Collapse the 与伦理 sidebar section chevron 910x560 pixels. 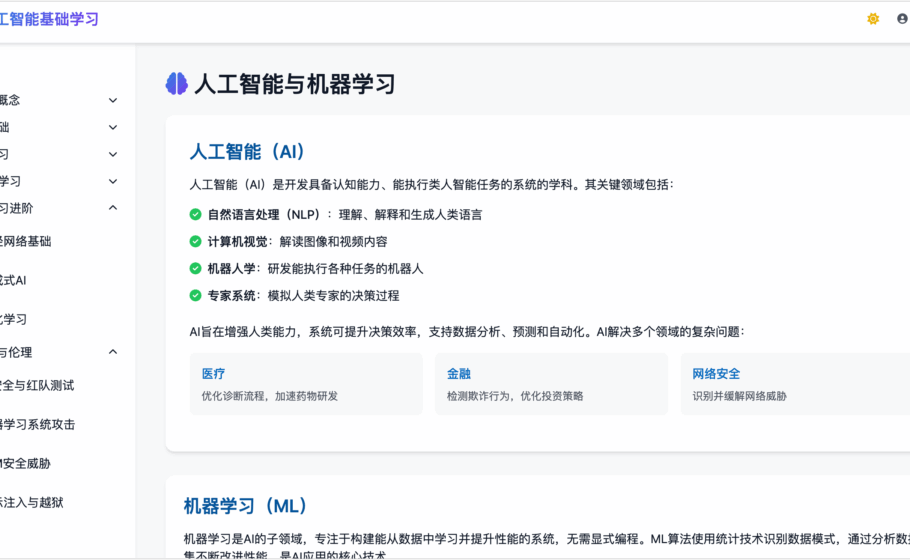tap(113, 352)
